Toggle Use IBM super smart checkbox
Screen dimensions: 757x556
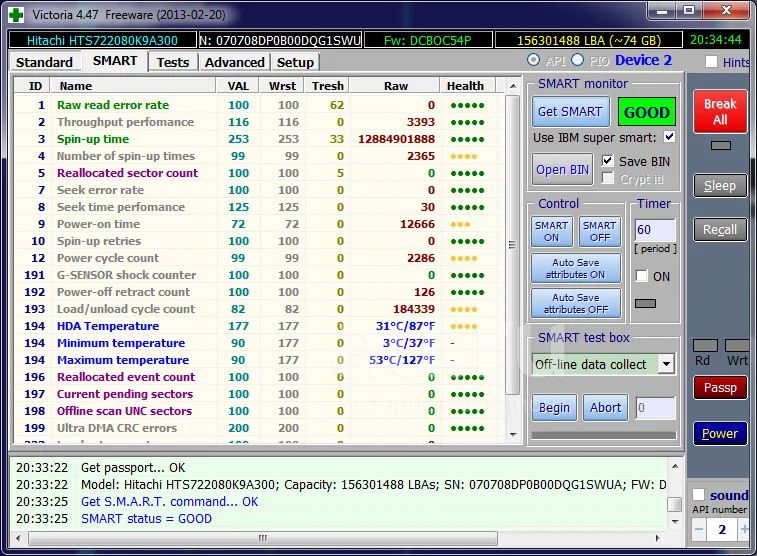coord(669,137)
